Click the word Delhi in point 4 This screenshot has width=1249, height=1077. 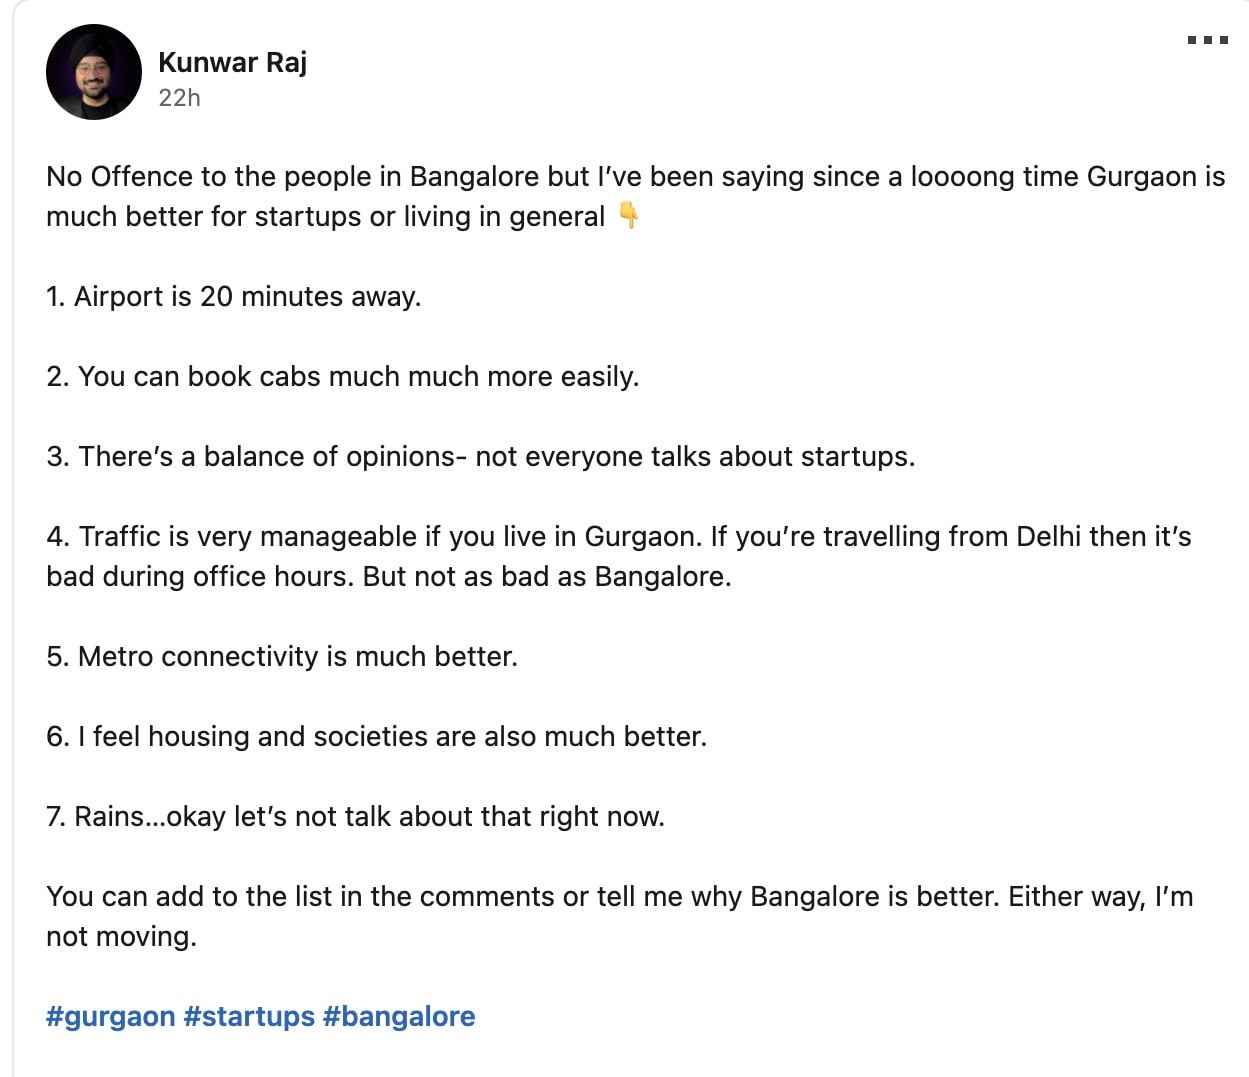pyautogui.click(x=1050, y=536)
